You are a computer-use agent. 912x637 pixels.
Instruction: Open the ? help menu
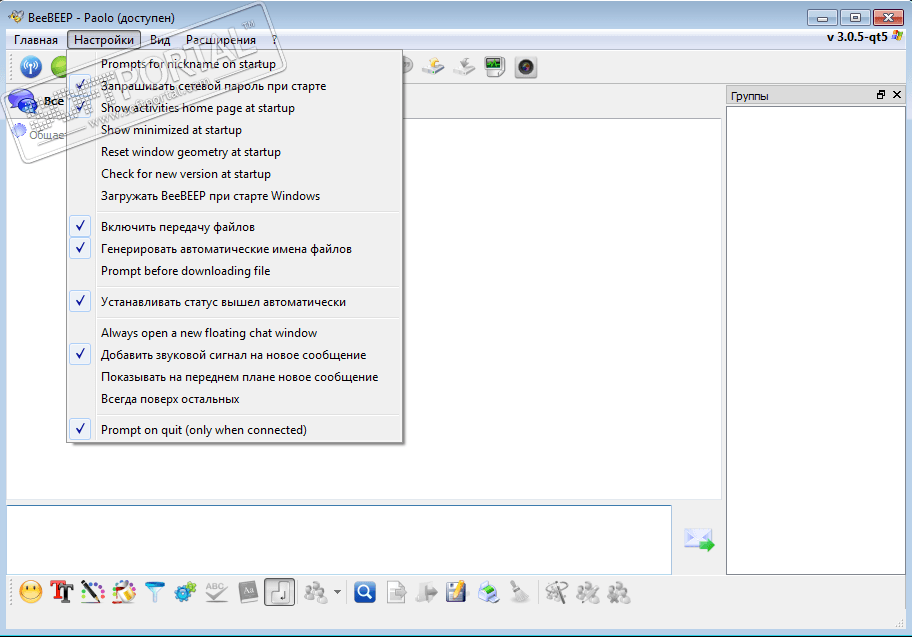tap(274, 40)
